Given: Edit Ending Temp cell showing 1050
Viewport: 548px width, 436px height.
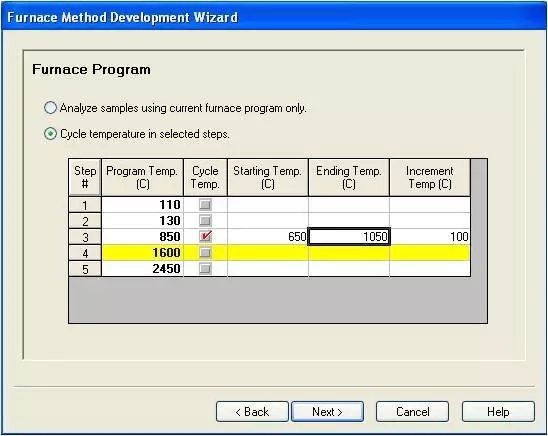Looking at the screenshot, I should pos(349,237).
